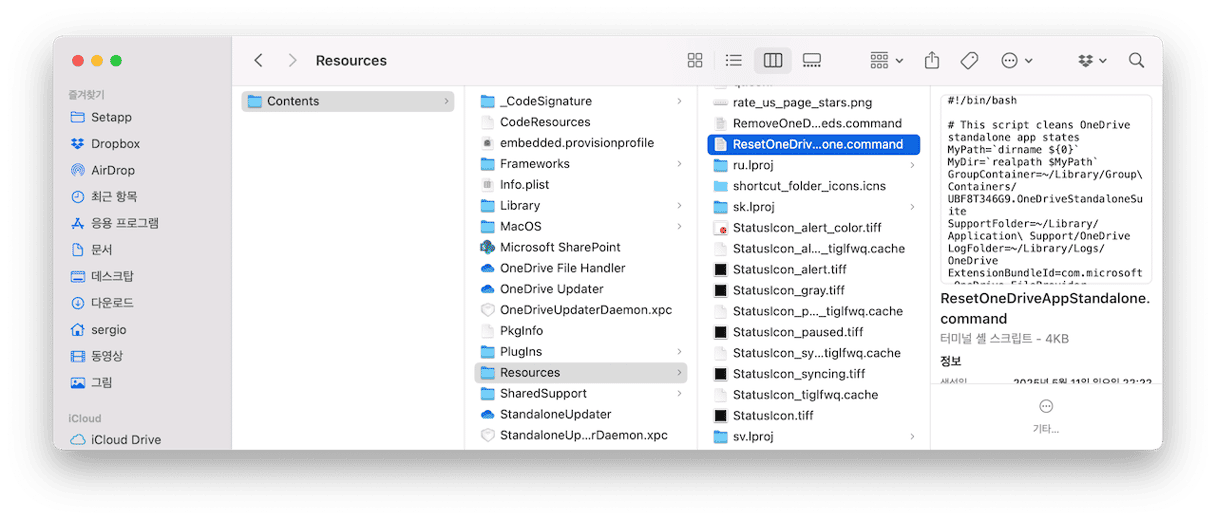Expand the Contents folder chevron

[x=446, y=101]
